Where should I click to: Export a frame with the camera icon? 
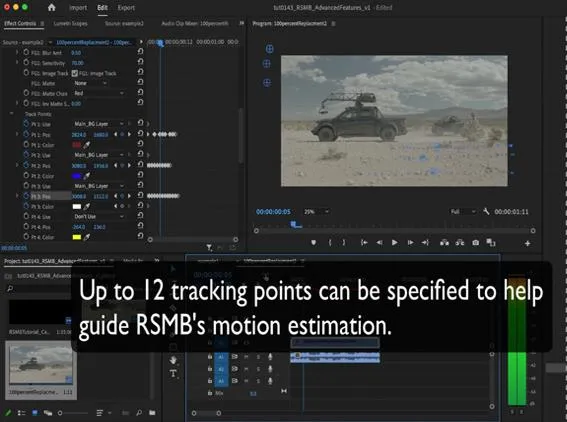476,243
